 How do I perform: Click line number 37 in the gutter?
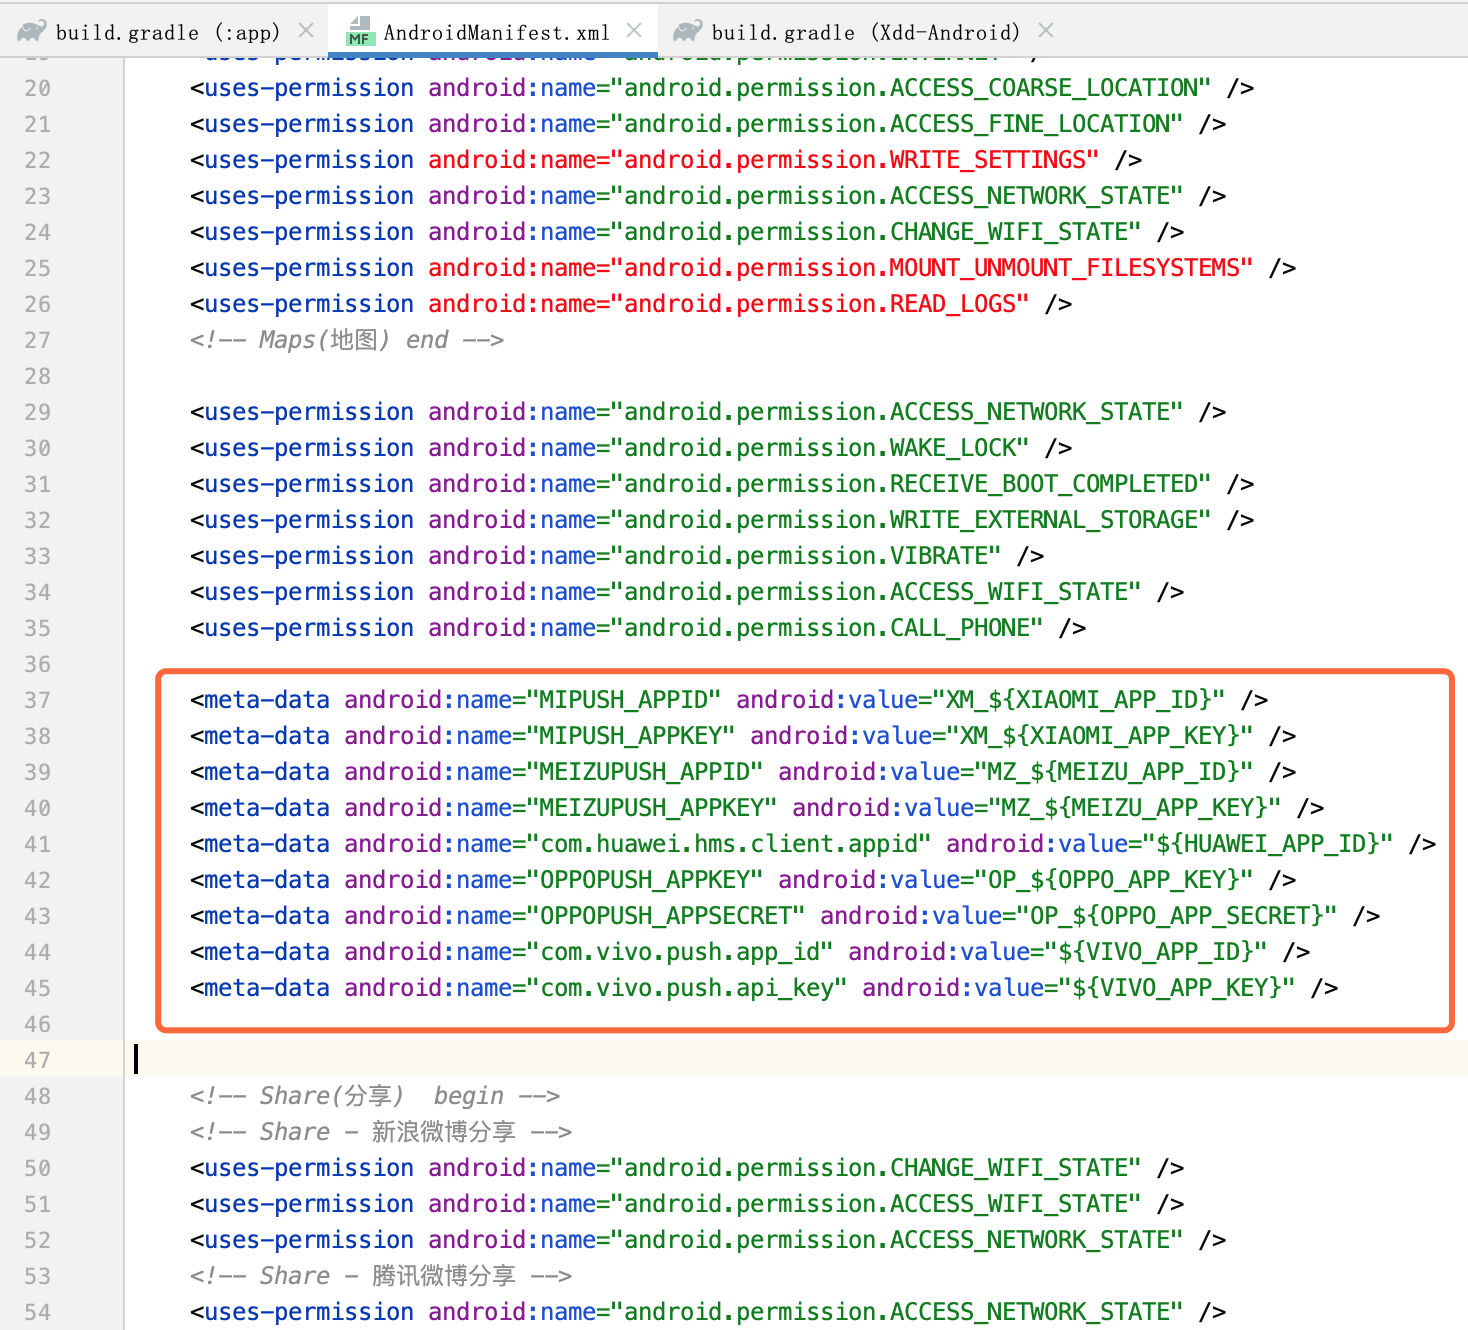[x=38, y=700]
